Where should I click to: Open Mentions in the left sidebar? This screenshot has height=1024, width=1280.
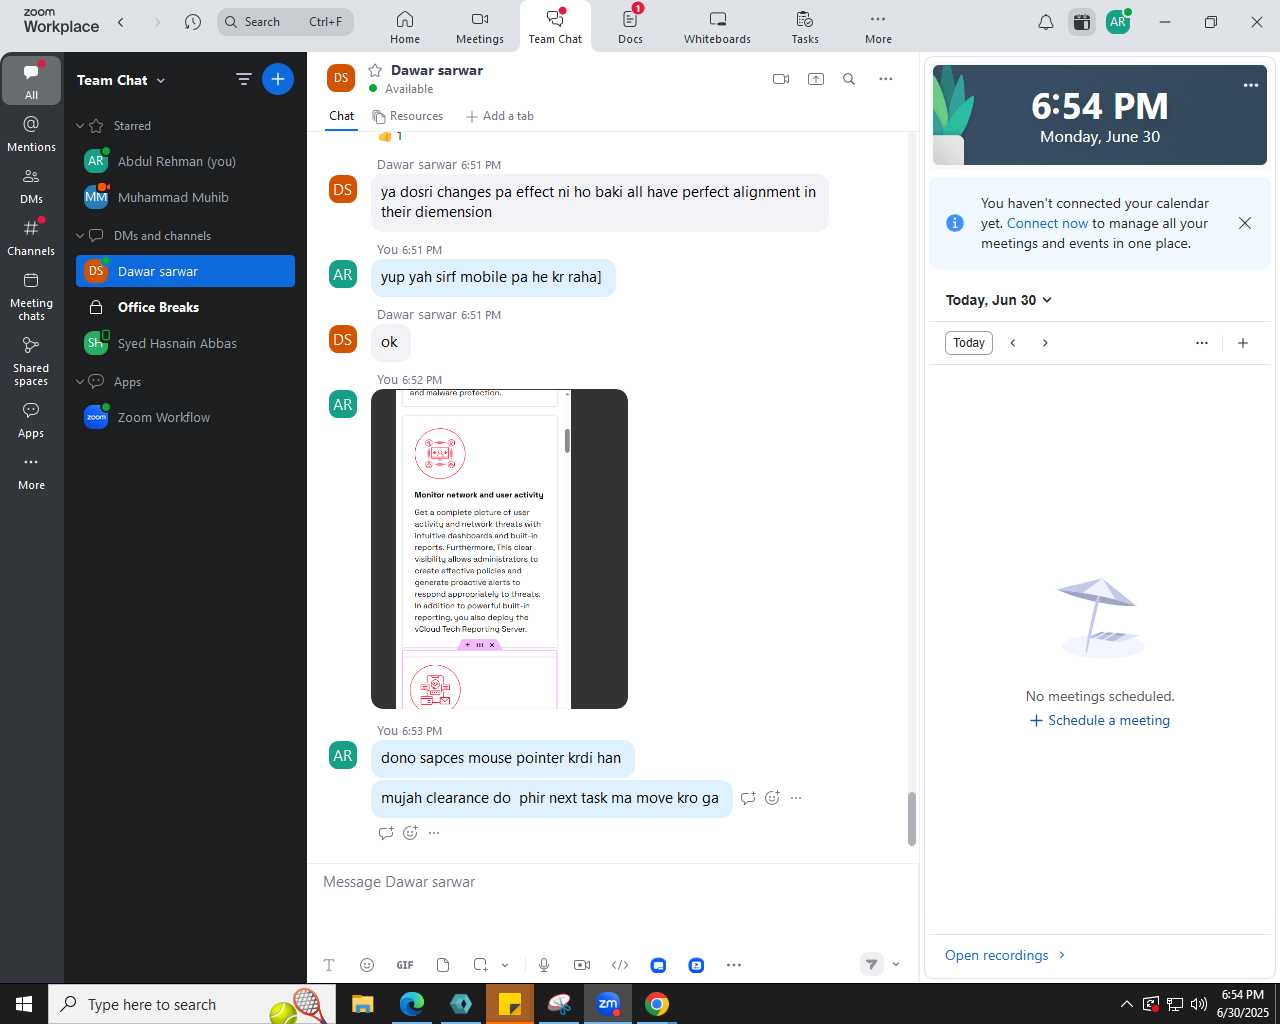pyautogui.click(x=31, y=133)
